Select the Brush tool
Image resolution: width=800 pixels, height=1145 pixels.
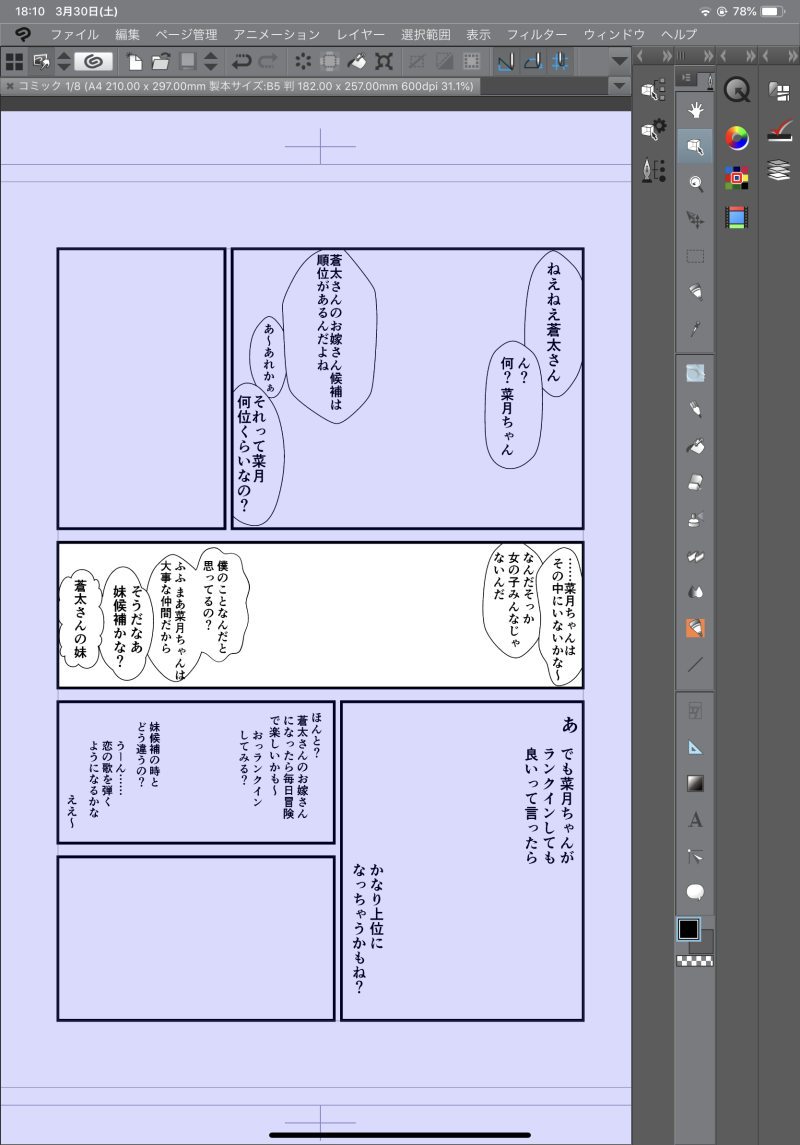tap(696, 446)
